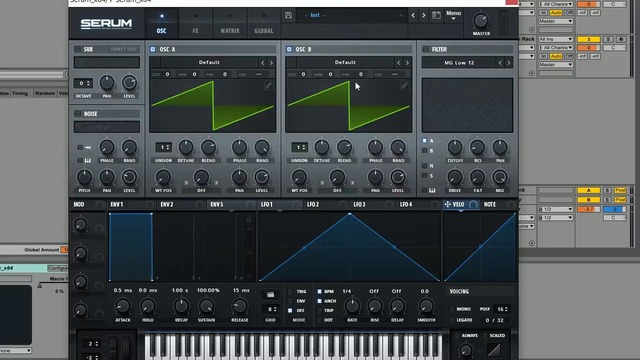Go to next preset with right arrow
The height and width of the screenshot is (360, 640).
[x=424, y=16]
